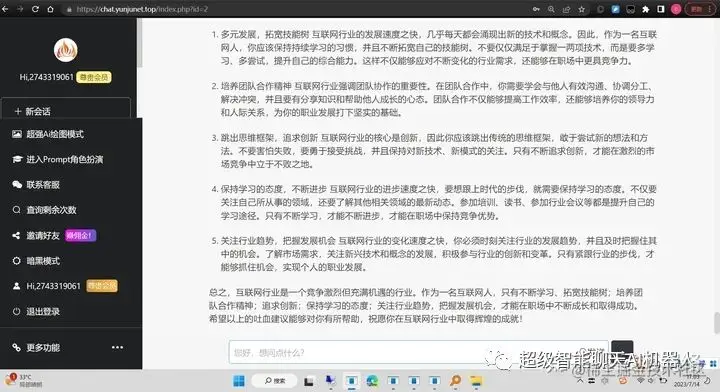Click the taskbar 搜索 search box
The image size is (720, 392).
[275, 381]
